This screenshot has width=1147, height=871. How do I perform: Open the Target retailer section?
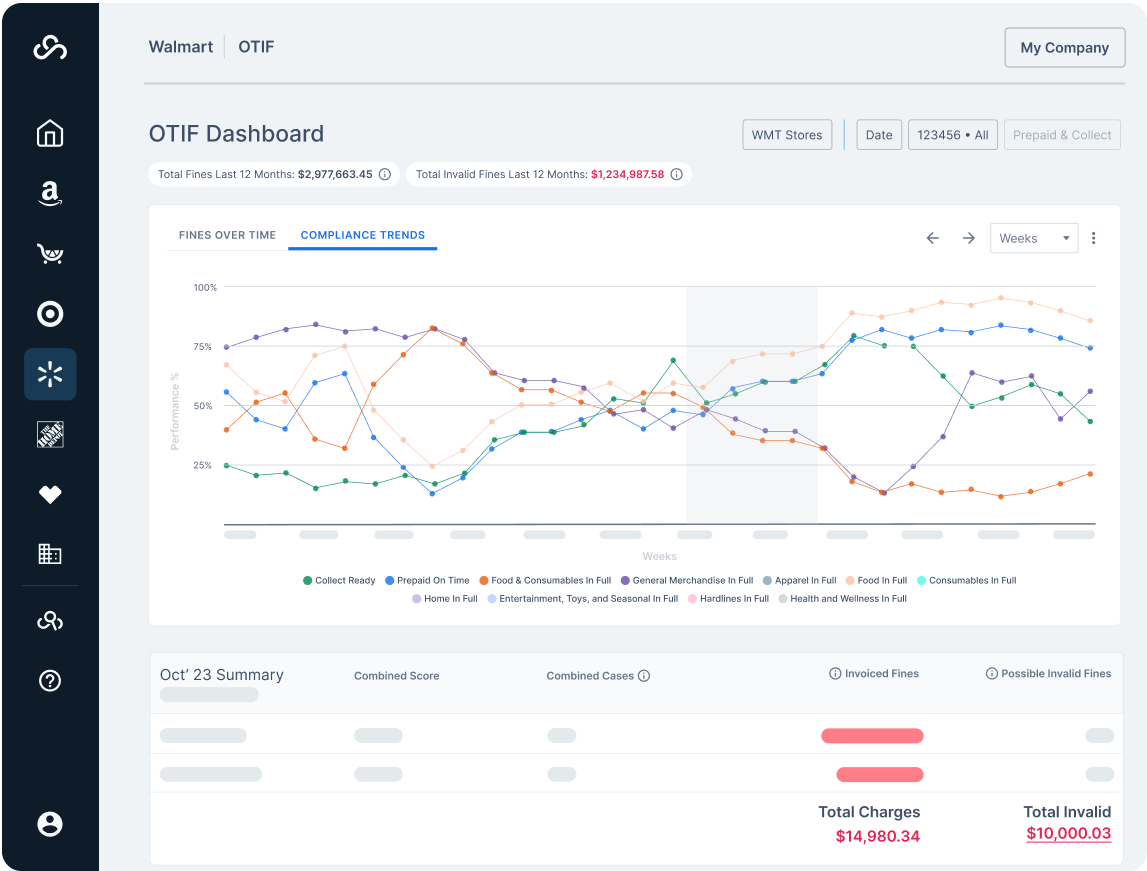pos(50,314)
